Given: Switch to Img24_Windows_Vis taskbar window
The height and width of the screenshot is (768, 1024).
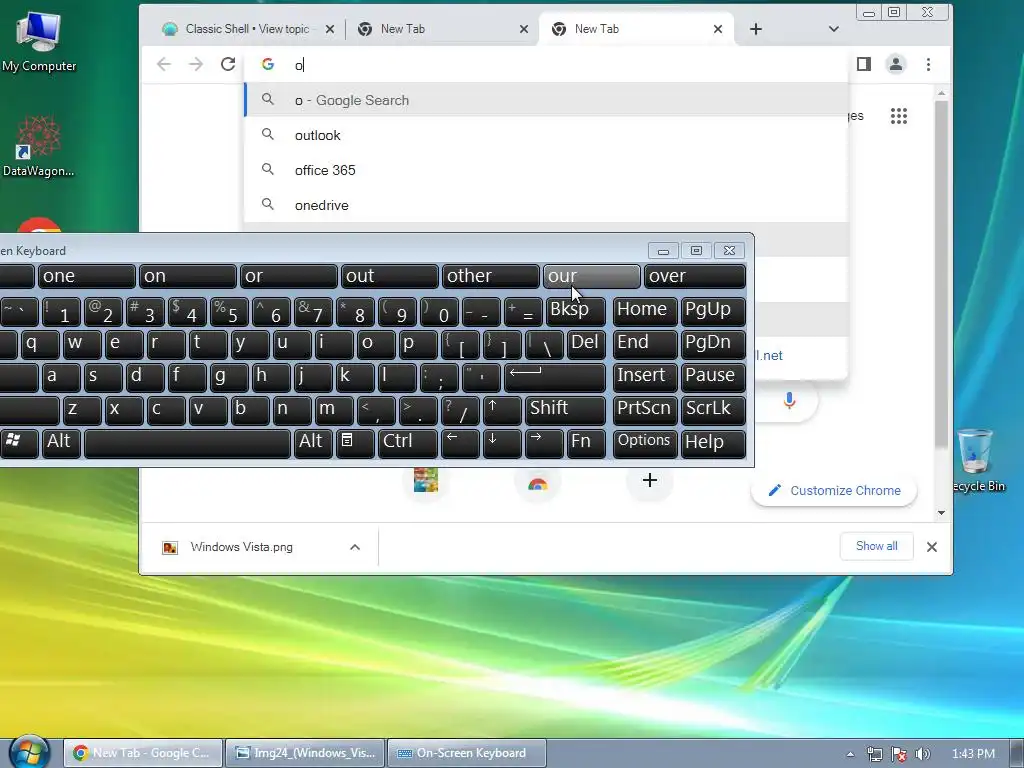Looking at the screenshot, I should [306, 753].
